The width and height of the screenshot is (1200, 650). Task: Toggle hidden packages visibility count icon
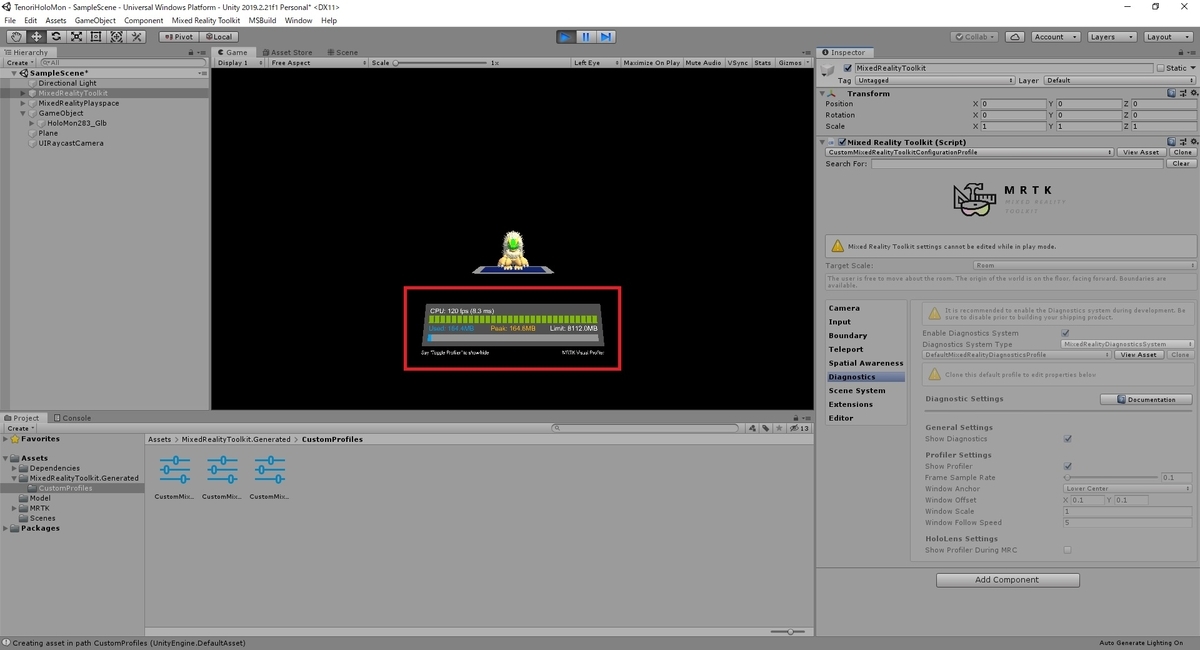coord(798,428)
